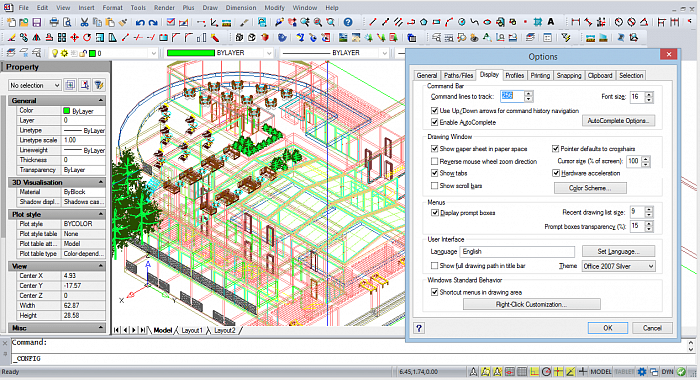
Task: Click the Color Scheme button
Action: click(x=590, y=188)
